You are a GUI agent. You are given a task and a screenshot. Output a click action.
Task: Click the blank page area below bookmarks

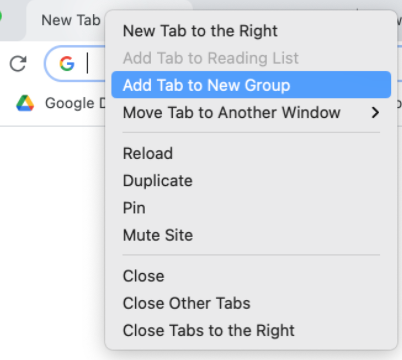click(x=52, y=233)
